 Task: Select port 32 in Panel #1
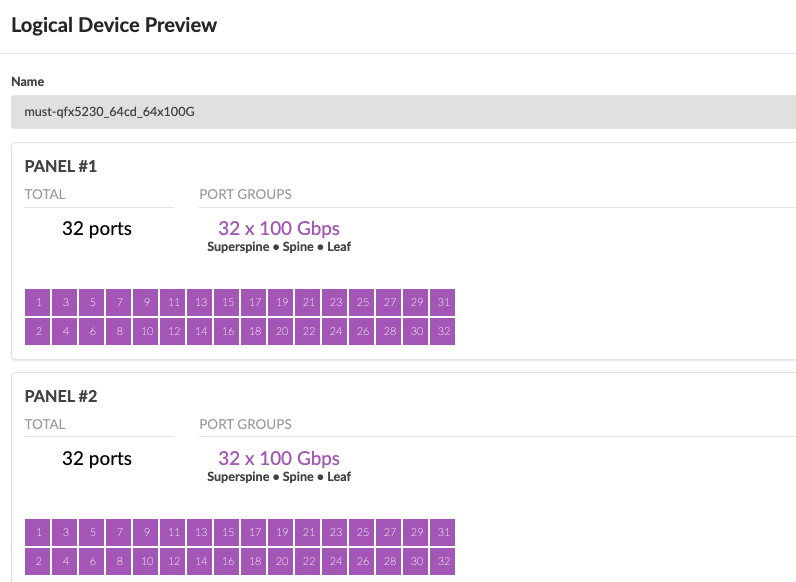tap(443, 331)
